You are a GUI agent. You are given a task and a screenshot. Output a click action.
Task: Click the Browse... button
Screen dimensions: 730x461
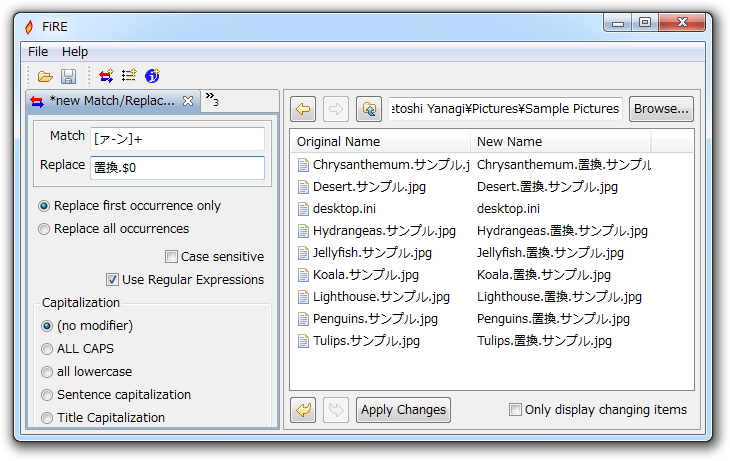coord(661,109)
